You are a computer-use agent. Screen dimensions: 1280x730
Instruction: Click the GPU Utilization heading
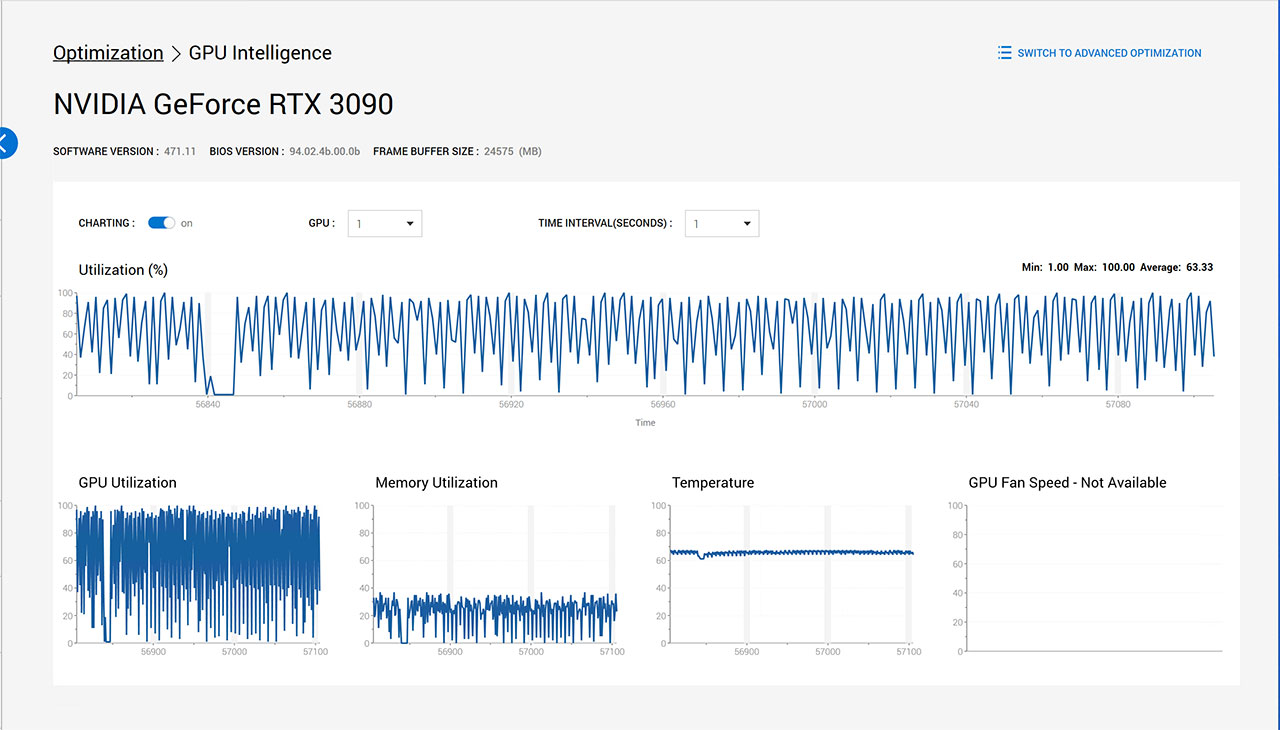tap(127, 483)
